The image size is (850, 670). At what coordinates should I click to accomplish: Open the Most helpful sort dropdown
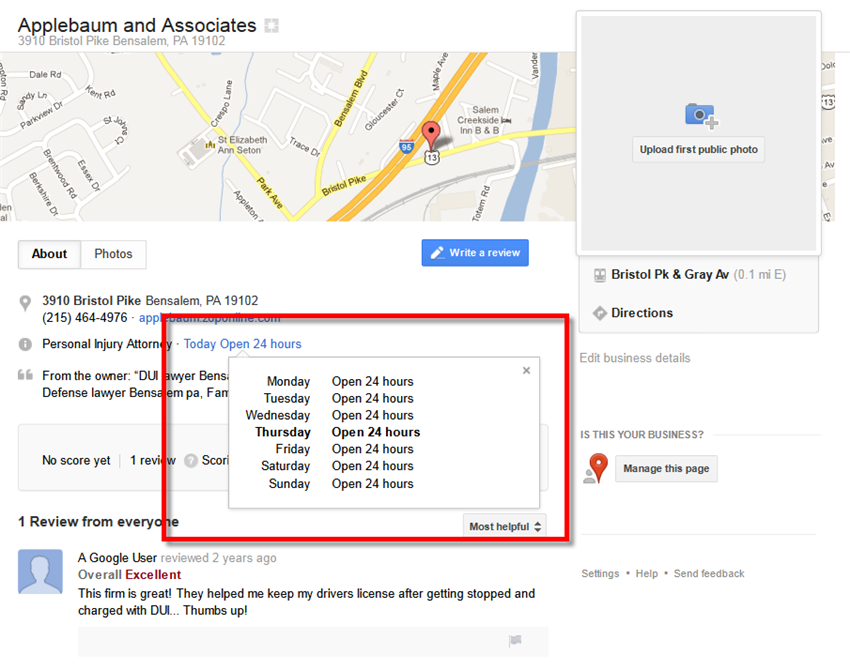(505, 526)
